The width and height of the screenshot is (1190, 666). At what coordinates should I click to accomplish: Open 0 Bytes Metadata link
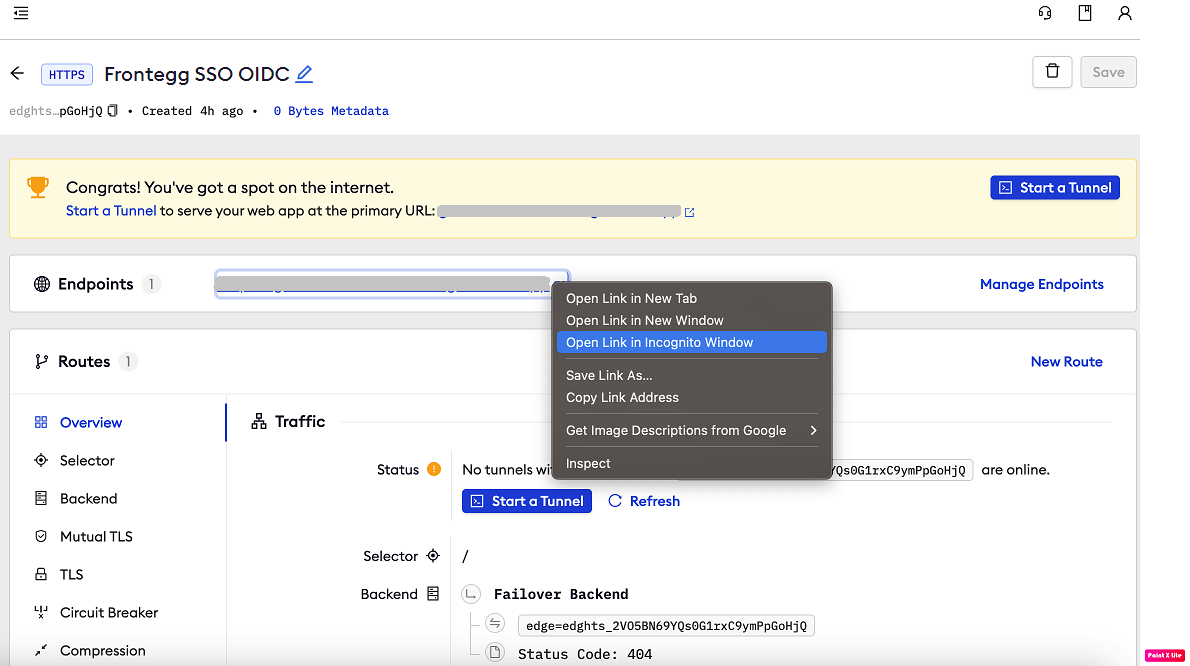tap(331, 111)
